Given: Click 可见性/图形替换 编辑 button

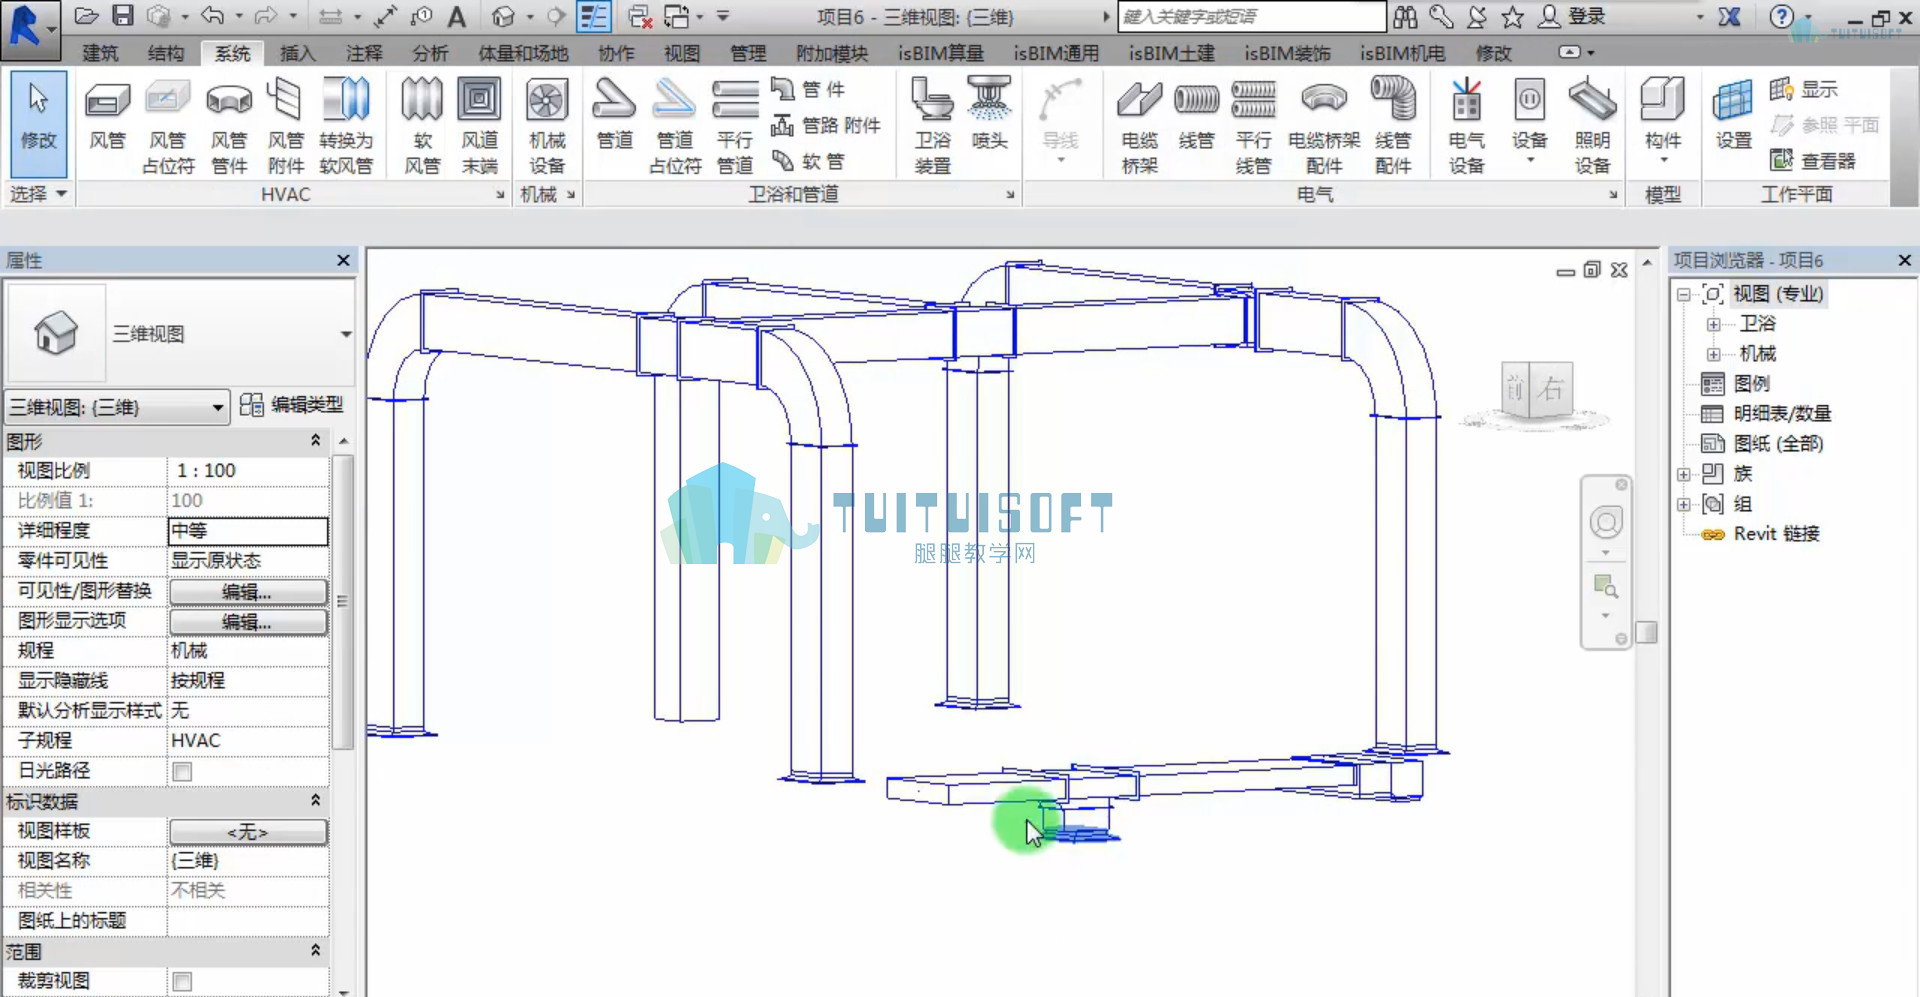Looking at the screenshot, I should tap(248, 592).
